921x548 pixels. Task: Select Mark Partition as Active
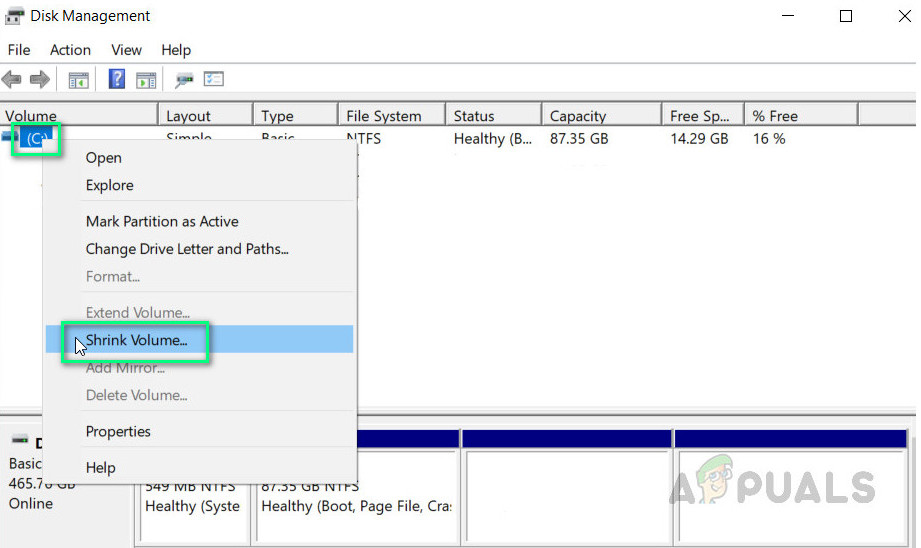coord(200,221)
